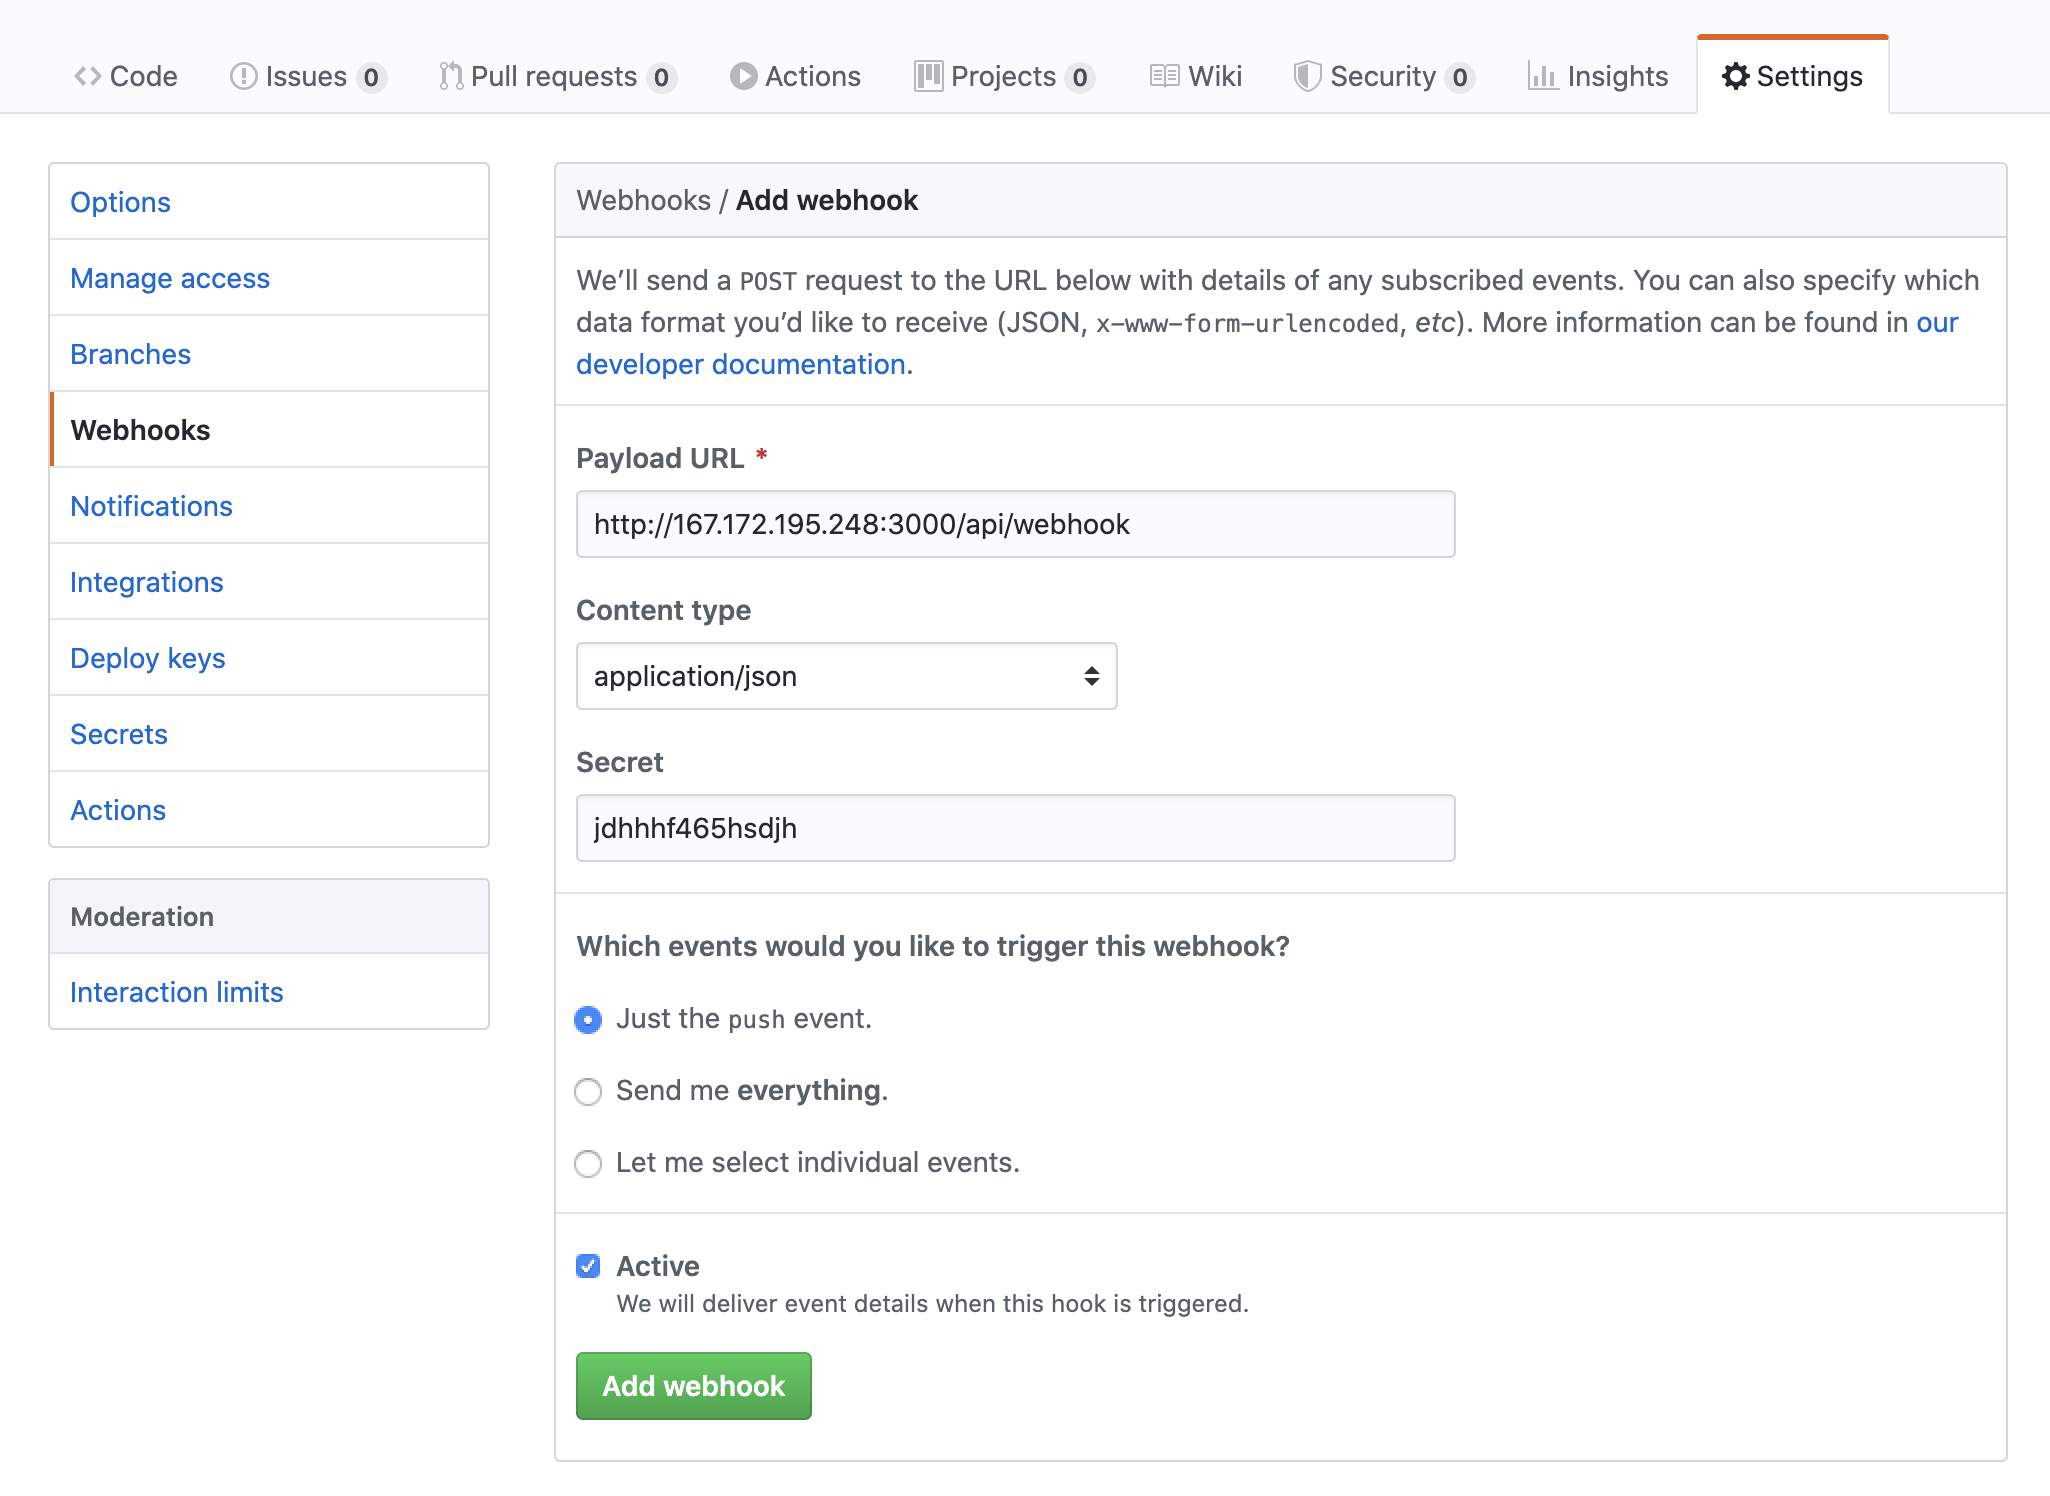Open Interaction limits under Moderation
Screen dimensions: 2050x1496
click(269, 992)
